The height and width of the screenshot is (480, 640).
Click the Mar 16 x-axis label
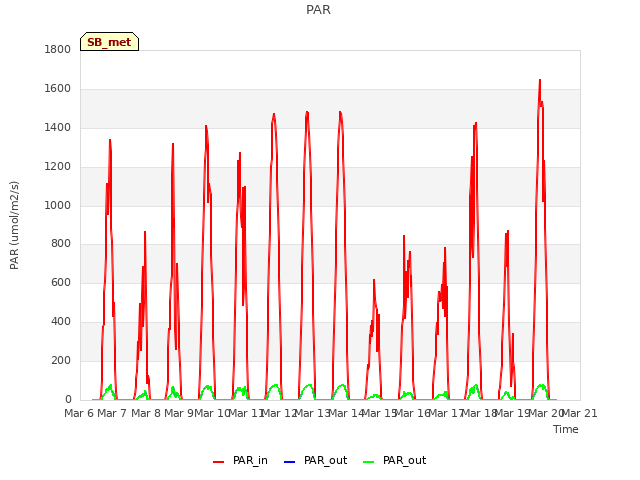pos(412,413)
